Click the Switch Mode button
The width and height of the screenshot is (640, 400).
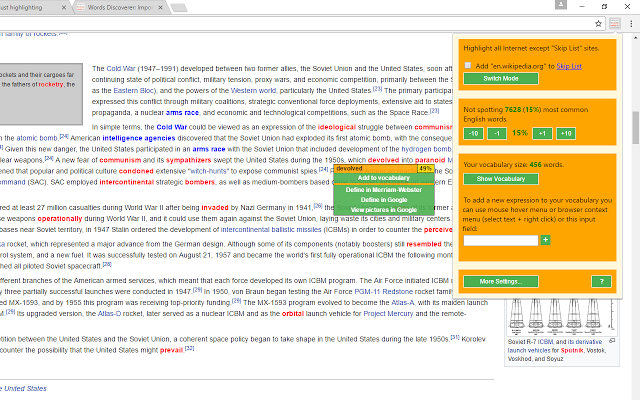tap(501, 78)
